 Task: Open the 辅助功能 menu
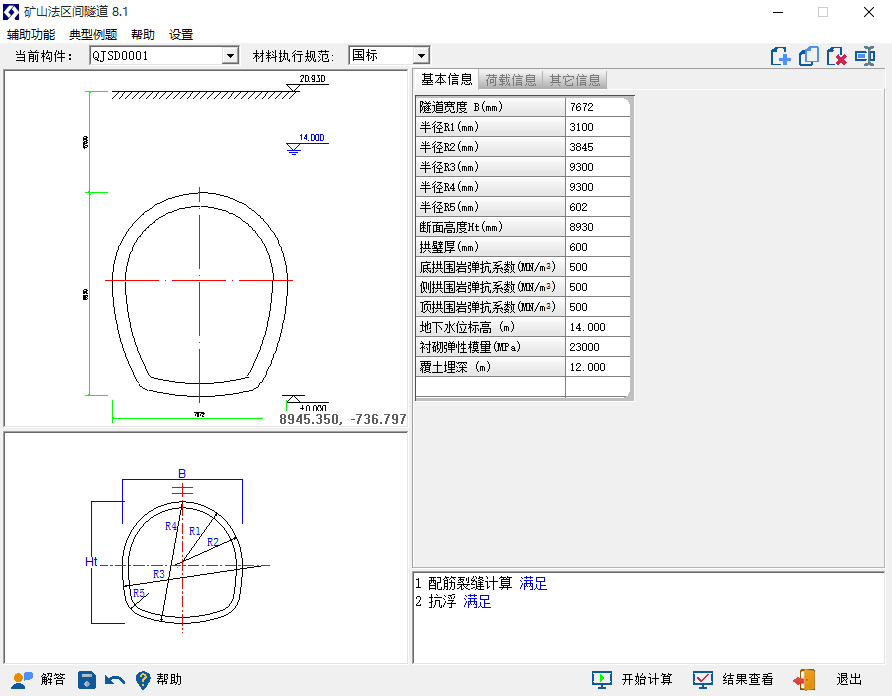pos(31,35)
